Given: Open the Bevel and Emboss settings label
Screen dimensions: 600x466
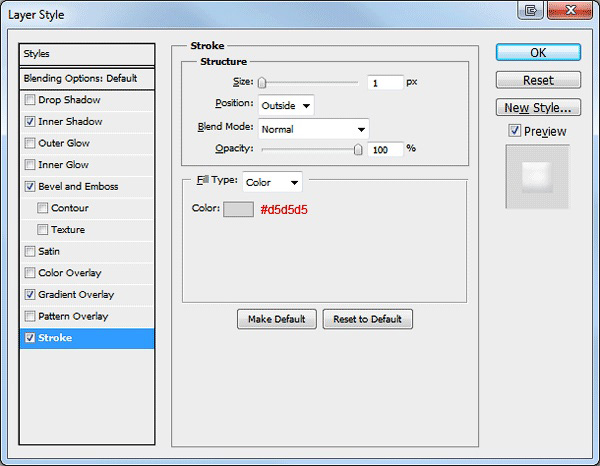Looking at the screenshot, I should click(78, 186).
